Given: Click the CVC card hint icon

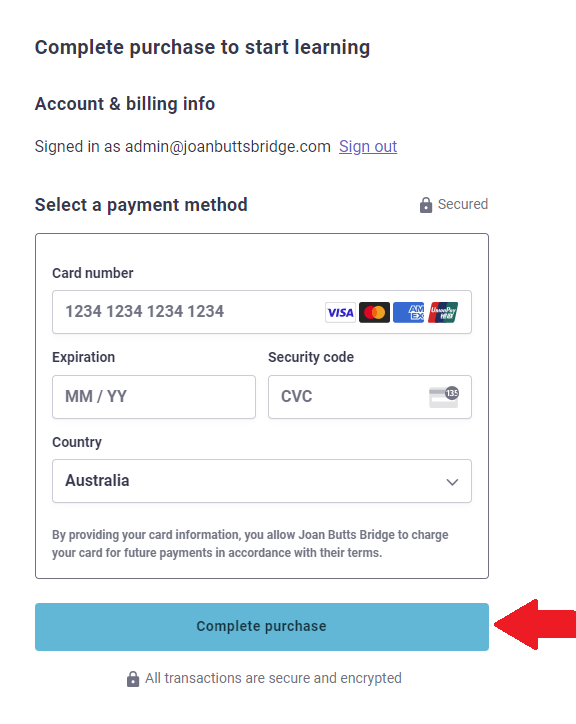Looking at the screenshot, I should [444, 397].
